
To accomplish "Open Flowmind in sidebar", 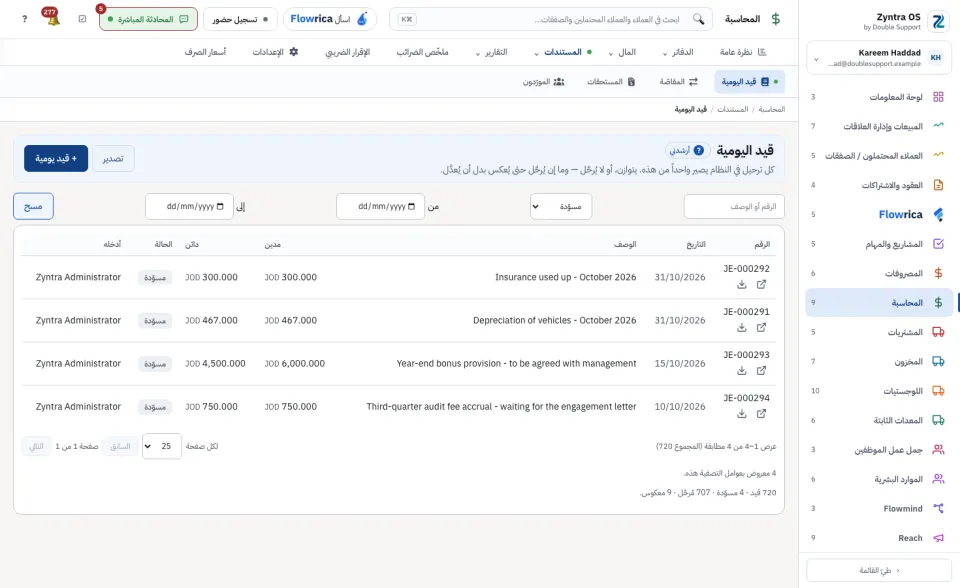I will click(x=879, y=508).
